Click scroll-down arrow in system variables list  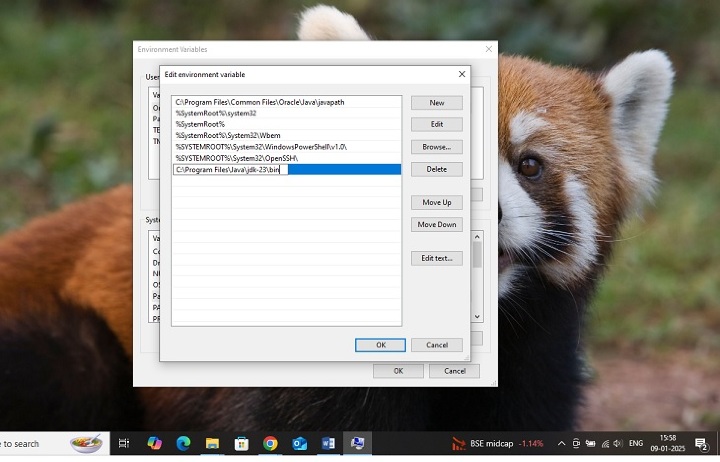(477, 316)
